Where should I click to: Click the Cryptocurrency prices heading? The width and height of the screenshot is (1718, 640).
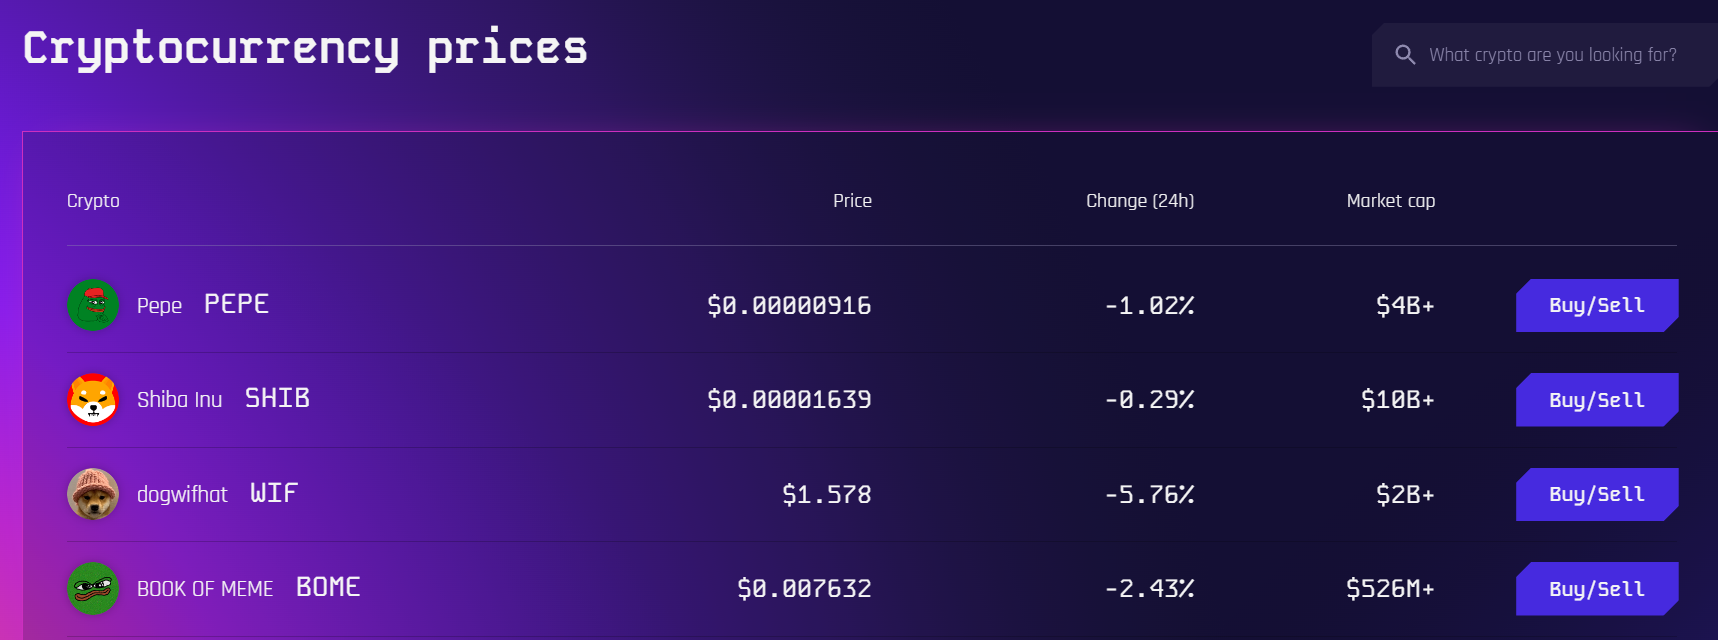point(305,48)
